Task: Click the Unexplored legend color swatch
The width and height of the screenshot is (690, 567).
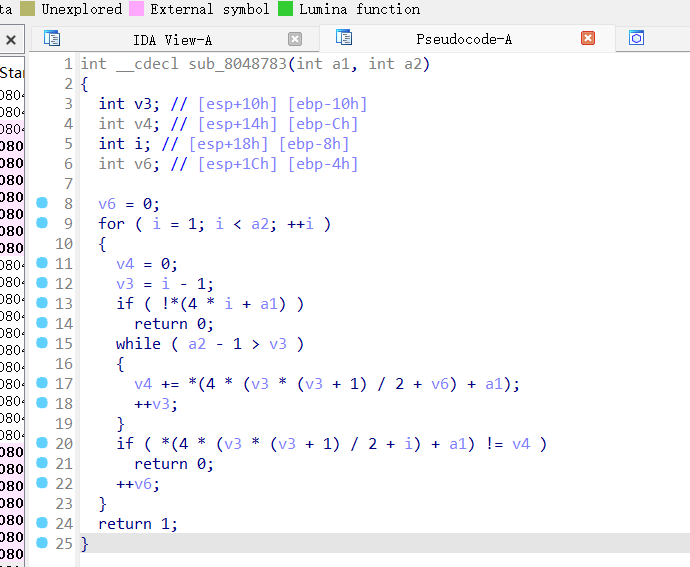Action: 27,8
